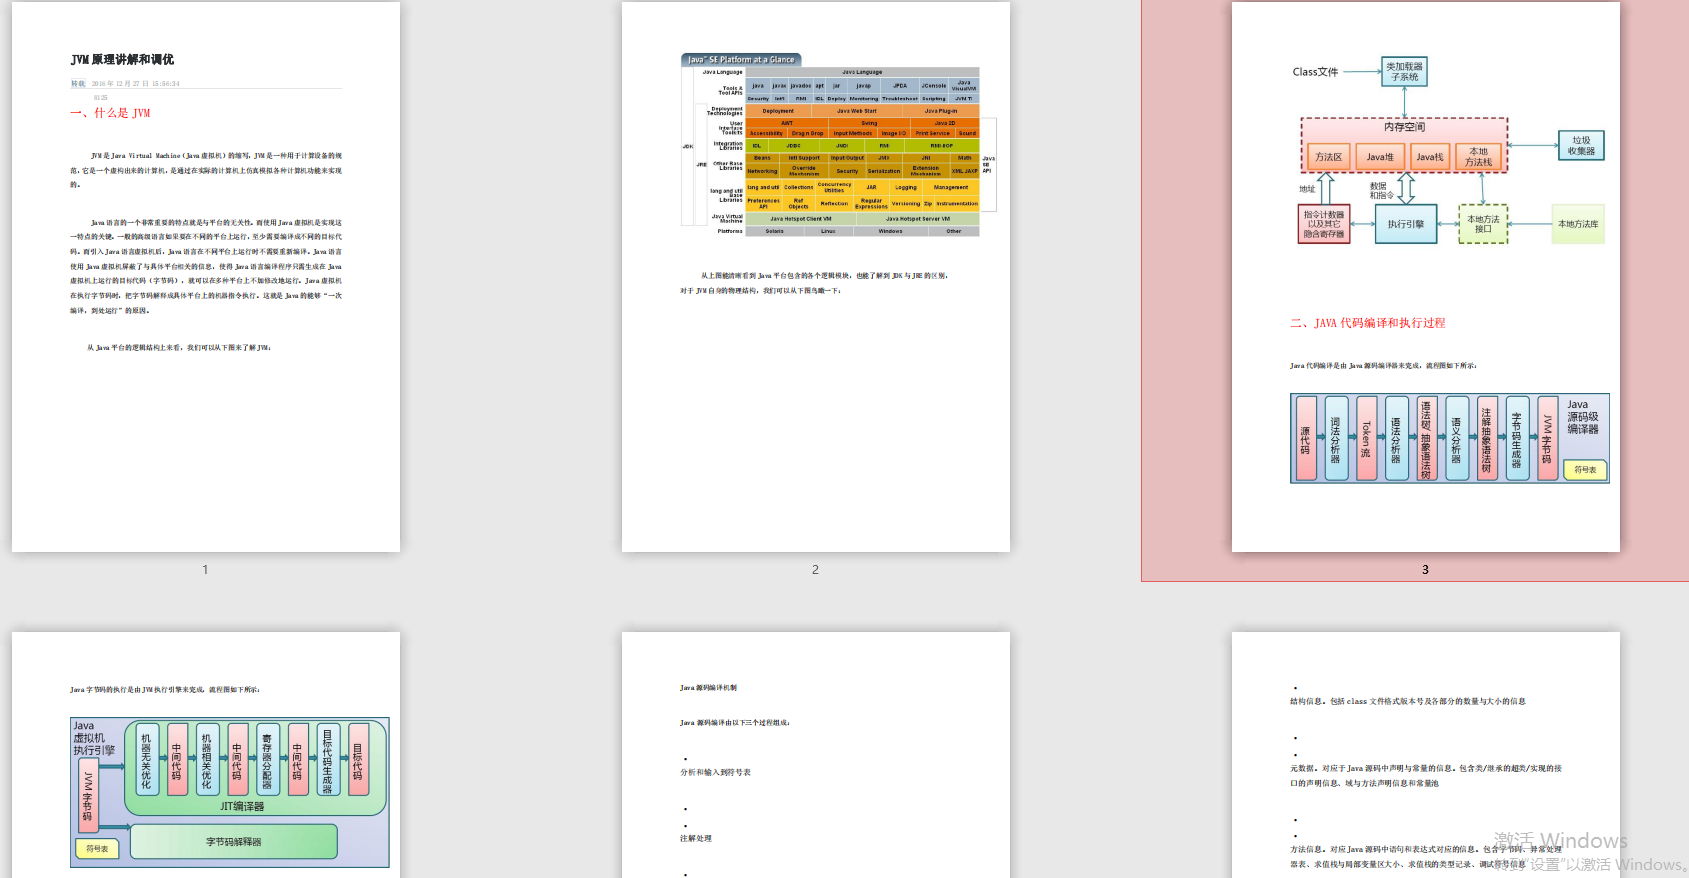Click page number label 1
1689x878 pixels.
[x=205, y=569]
